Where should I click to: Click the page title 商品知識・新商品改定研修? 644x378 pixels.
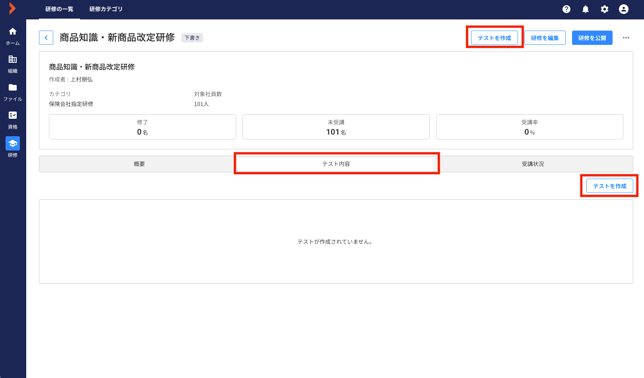117,38
